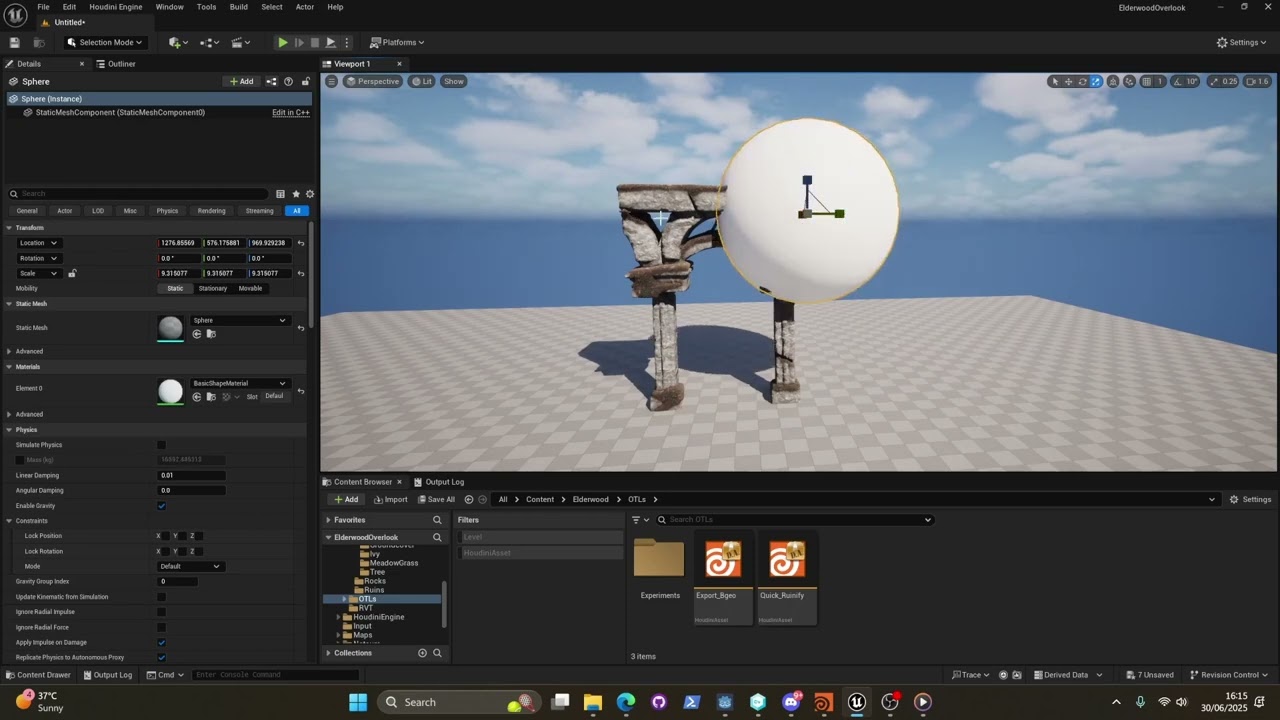Image resolution: width=1280 pixels, height=720 pixels.
Task: Switch to the Output Log tab
Action: tap(439, 482)
